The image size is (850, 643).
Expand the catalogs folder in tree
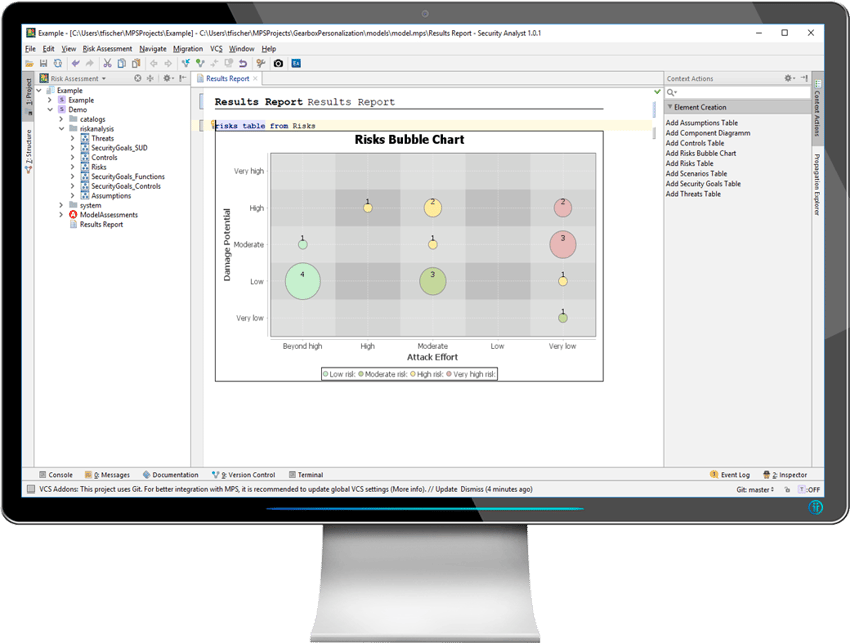pyautogui.click(x=61, y=119)
